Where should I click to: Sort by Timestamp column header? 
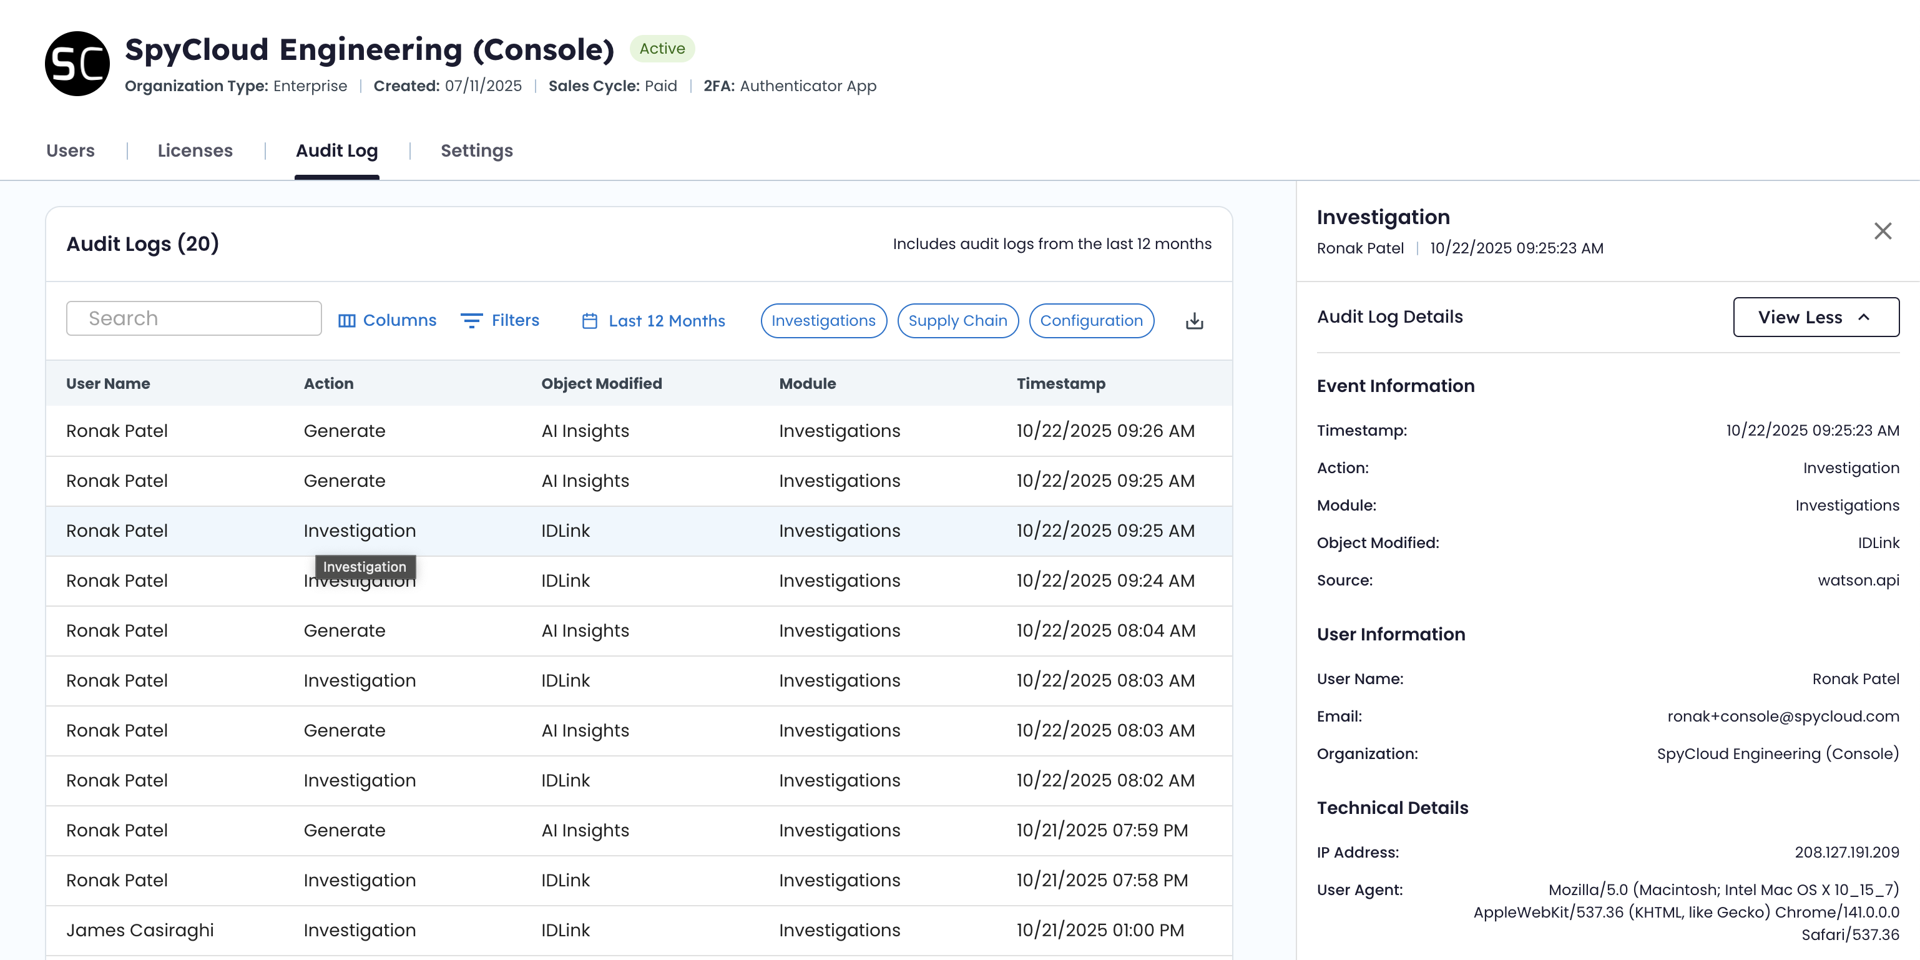point(1061,384)
